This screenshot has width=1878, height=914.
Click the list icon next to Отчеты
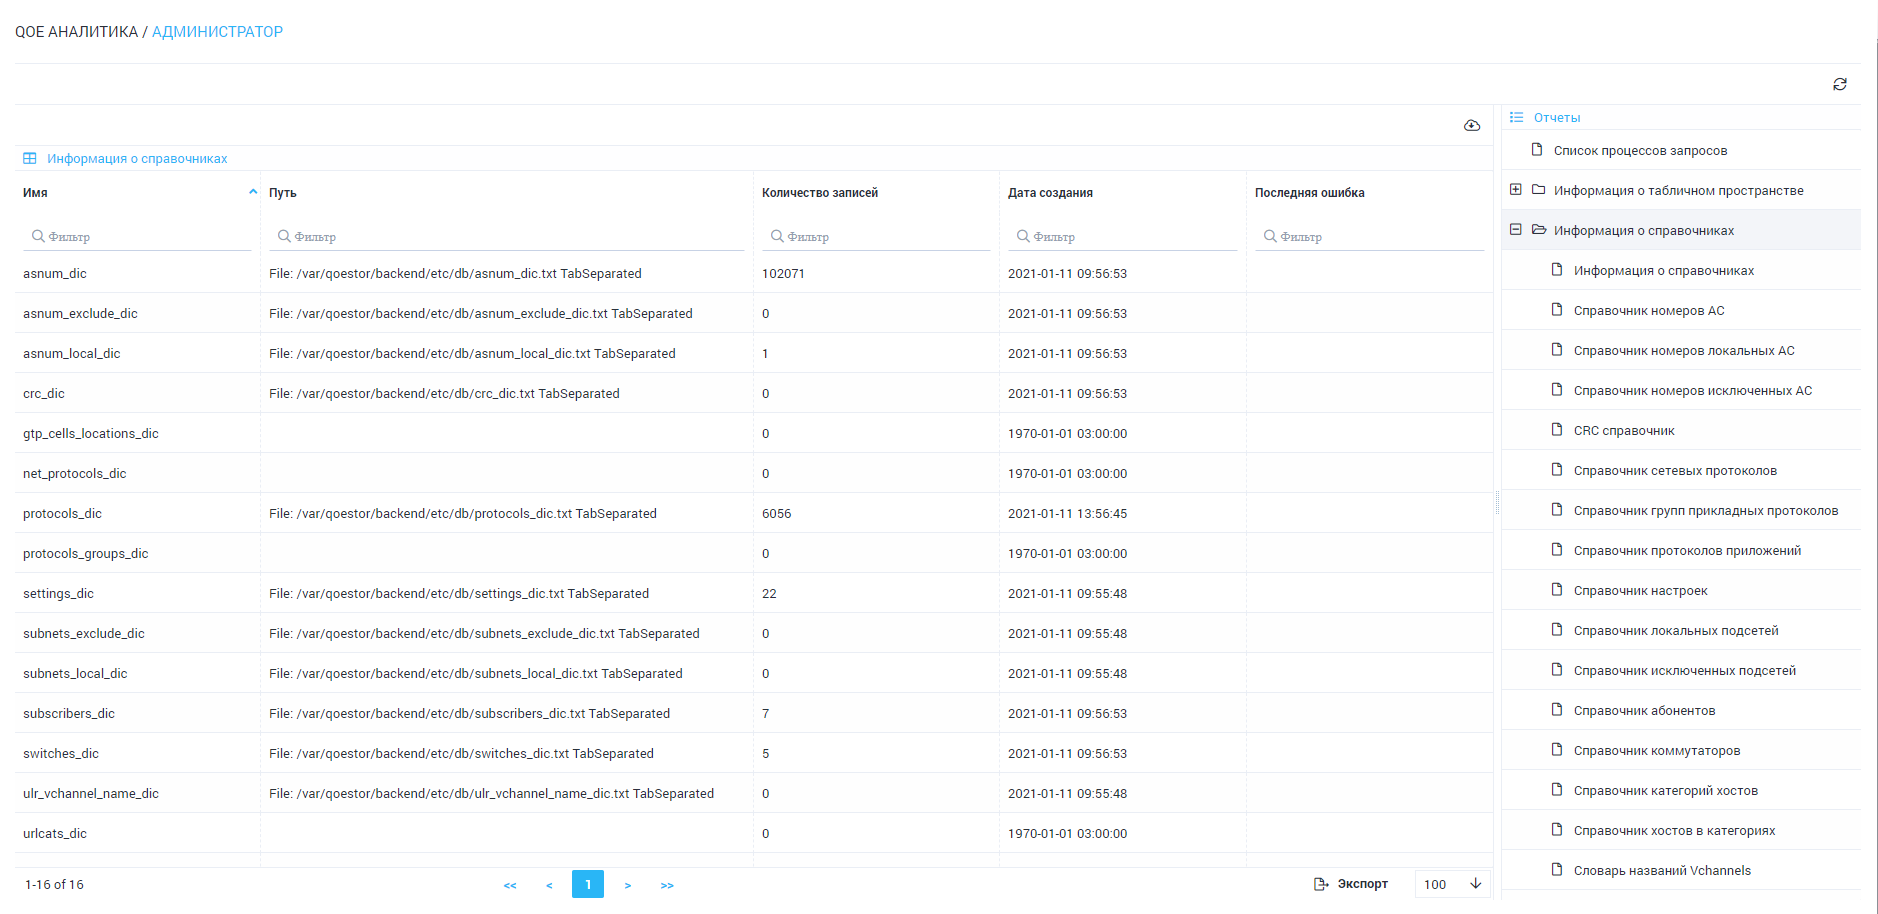(1516, 117)
